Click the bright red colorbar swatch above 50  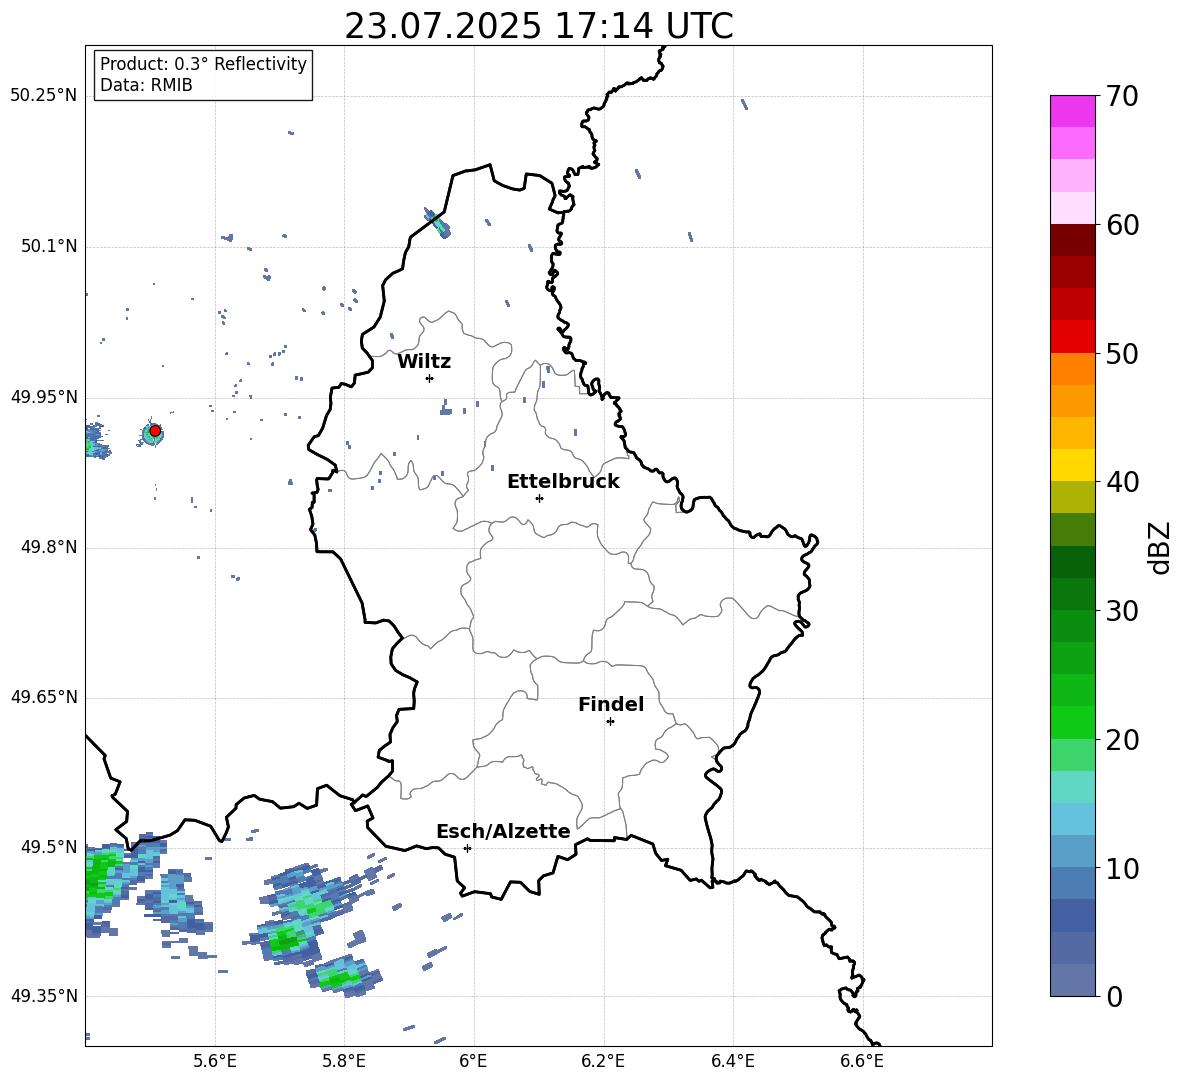(x=1073, y=337)
